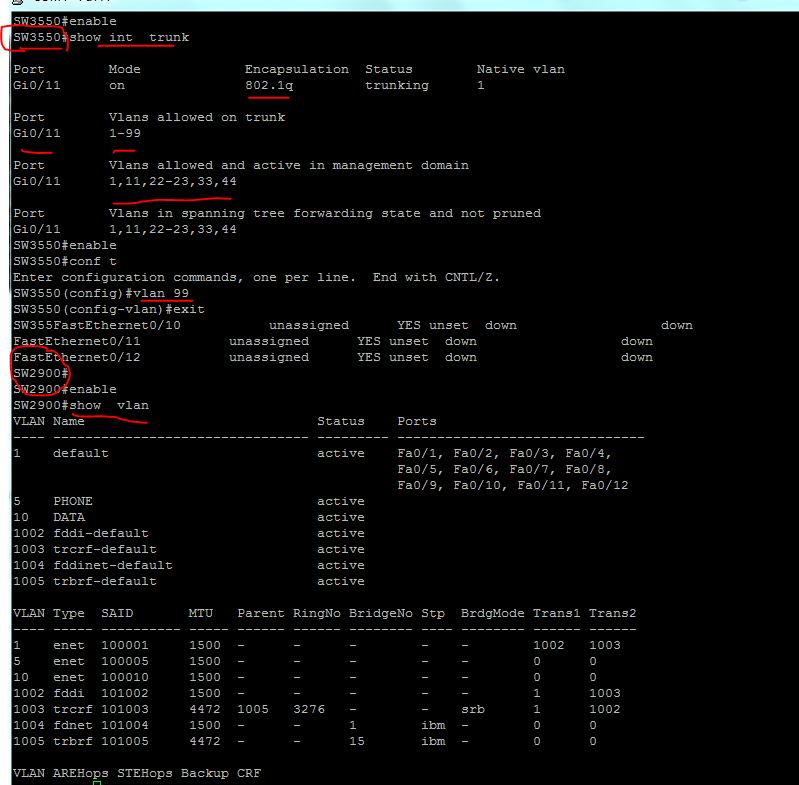Click the "trunking" status value
Viewport: 799px width, 785px height.
pyautogui.click(x=397, y=85)
